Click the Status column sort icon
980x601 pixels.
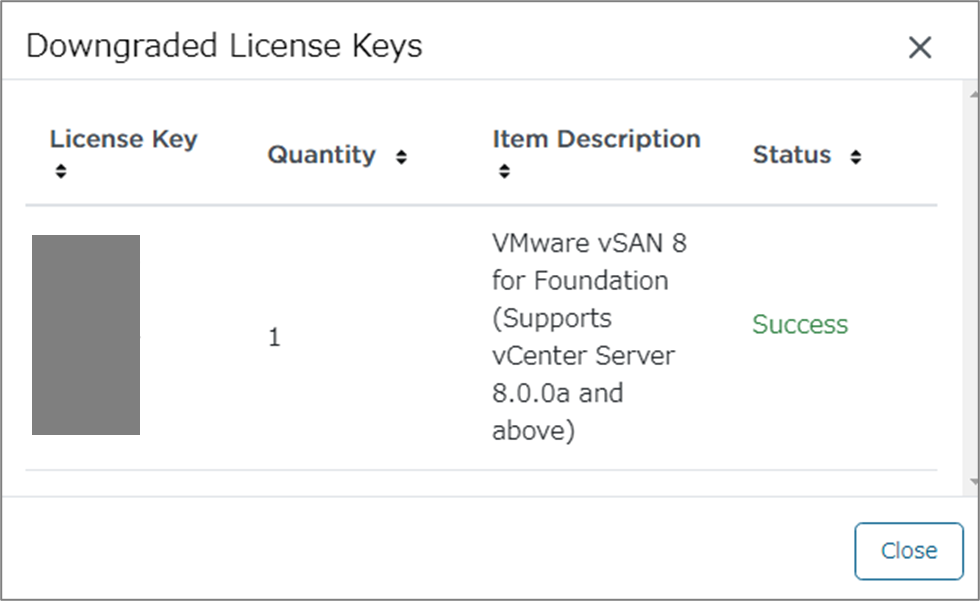(856, 157)
